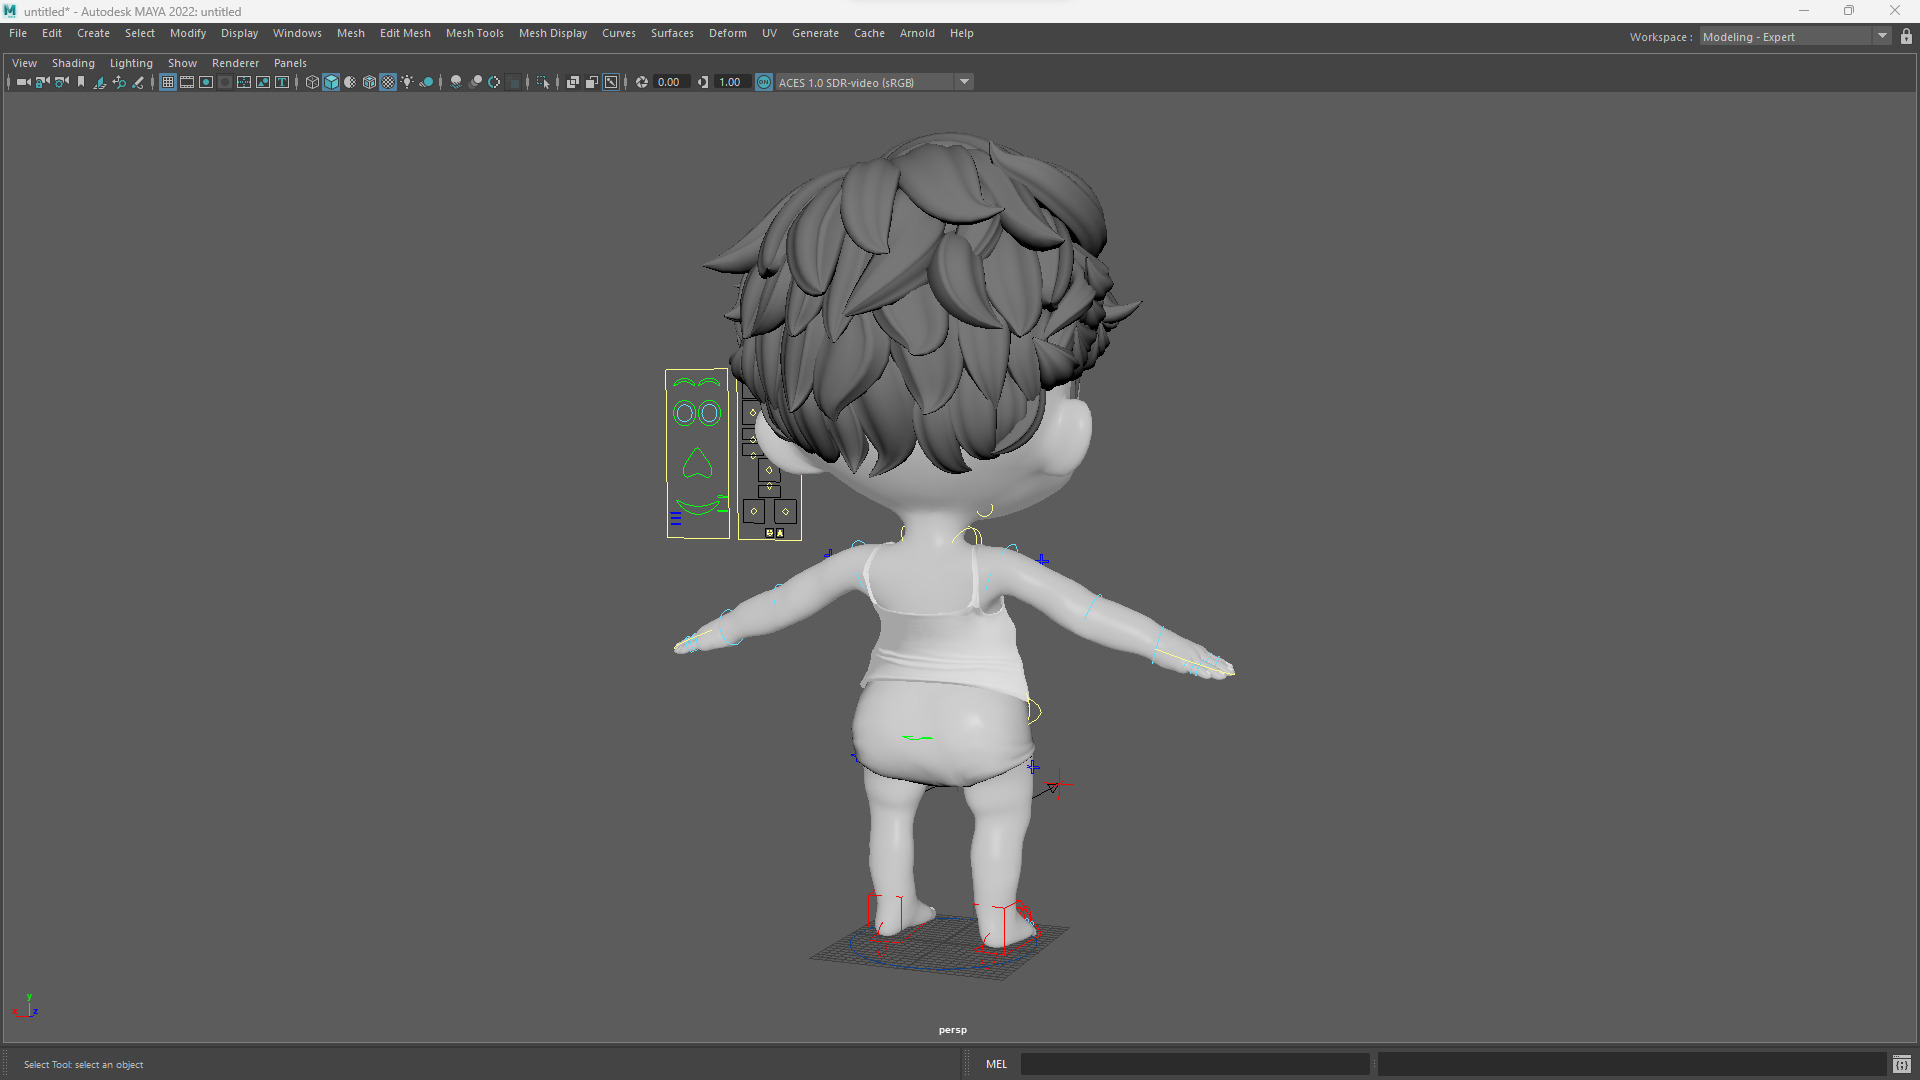Toggle the Resolution Gate icon
This screenshot has width=1920, height=1080.
pos(206,82)
